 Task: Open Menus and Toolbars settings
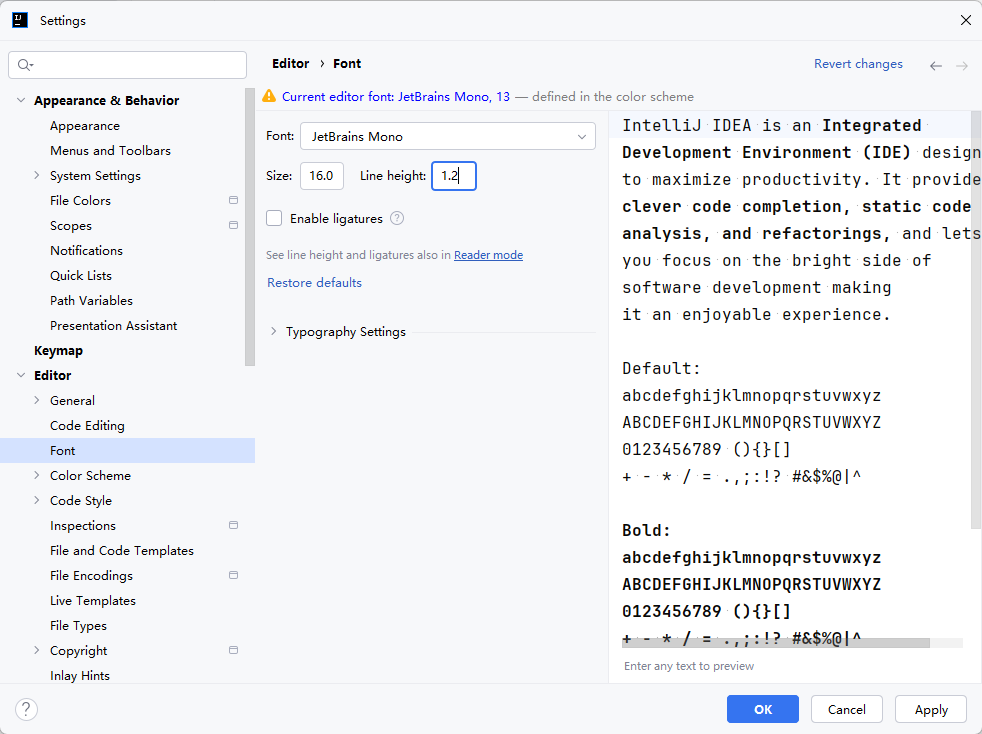coord(110,151)
